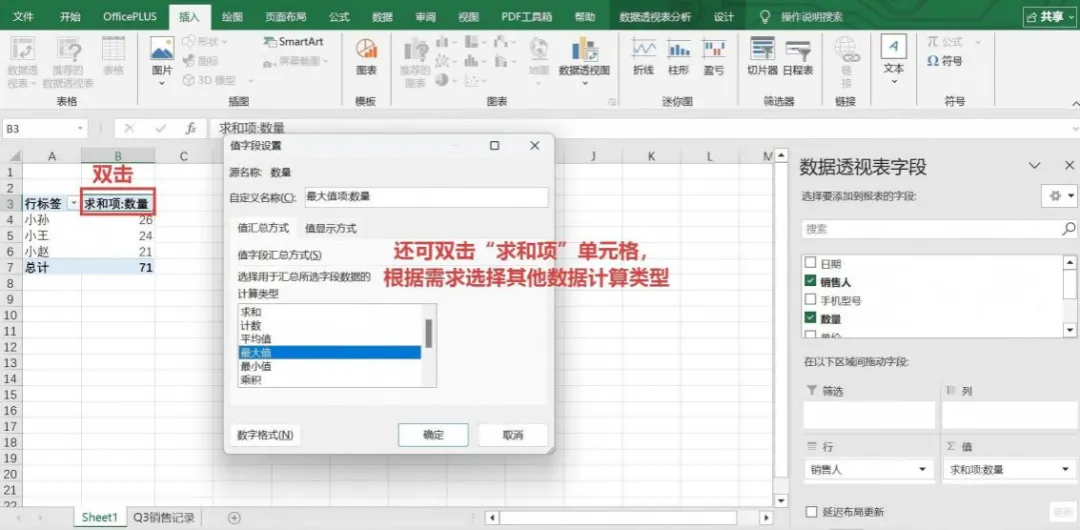Insert a 数据透视图 pivot chart
The height and width of the screenshot is (530, 1080).
[584, 58]
